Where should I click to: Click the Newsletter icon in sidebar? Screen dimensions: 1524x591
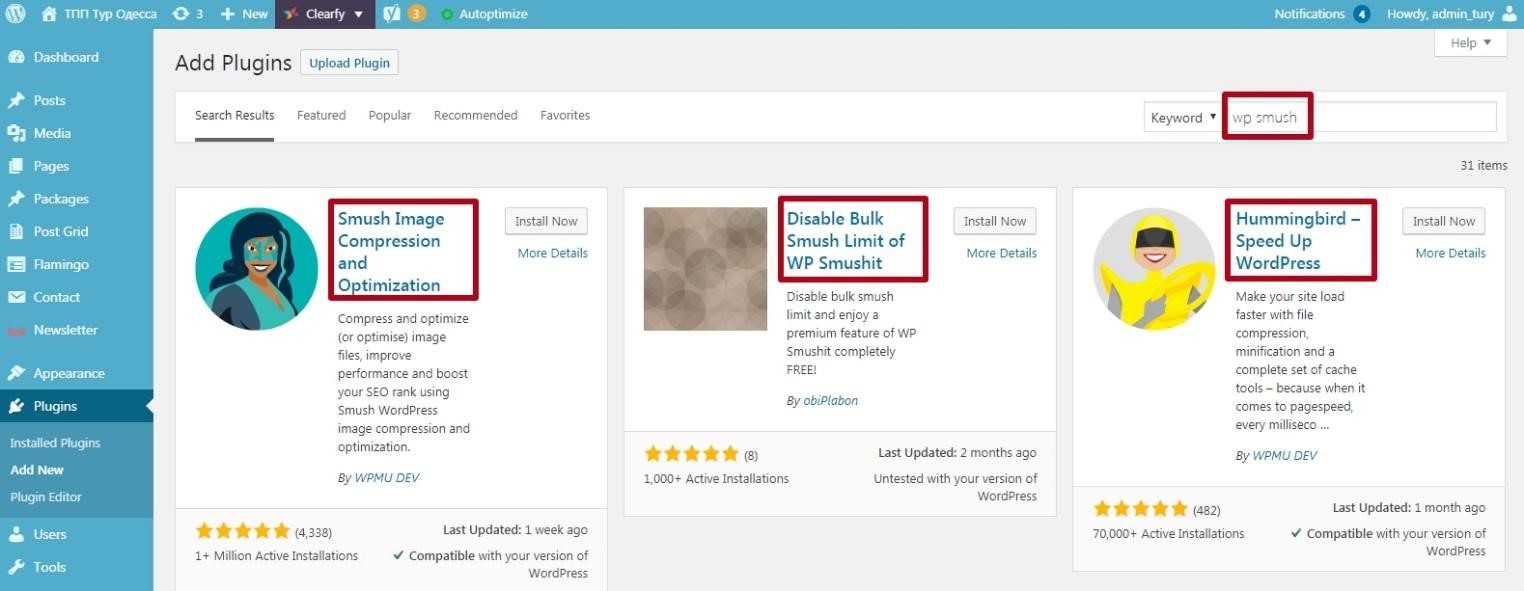pos(16,330)
